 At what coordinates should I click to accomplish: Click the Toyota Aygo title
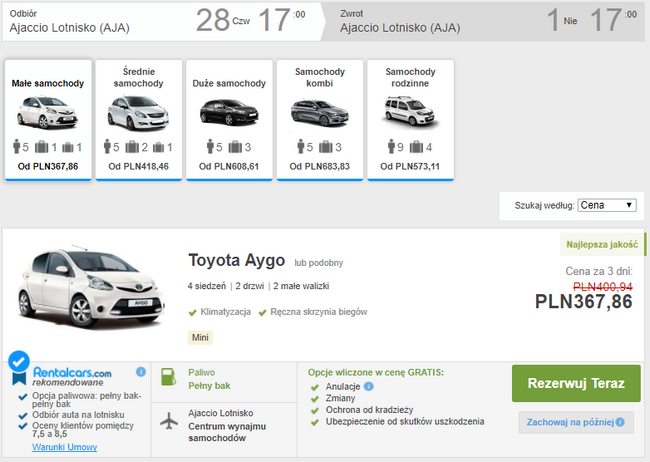(237, 260)
